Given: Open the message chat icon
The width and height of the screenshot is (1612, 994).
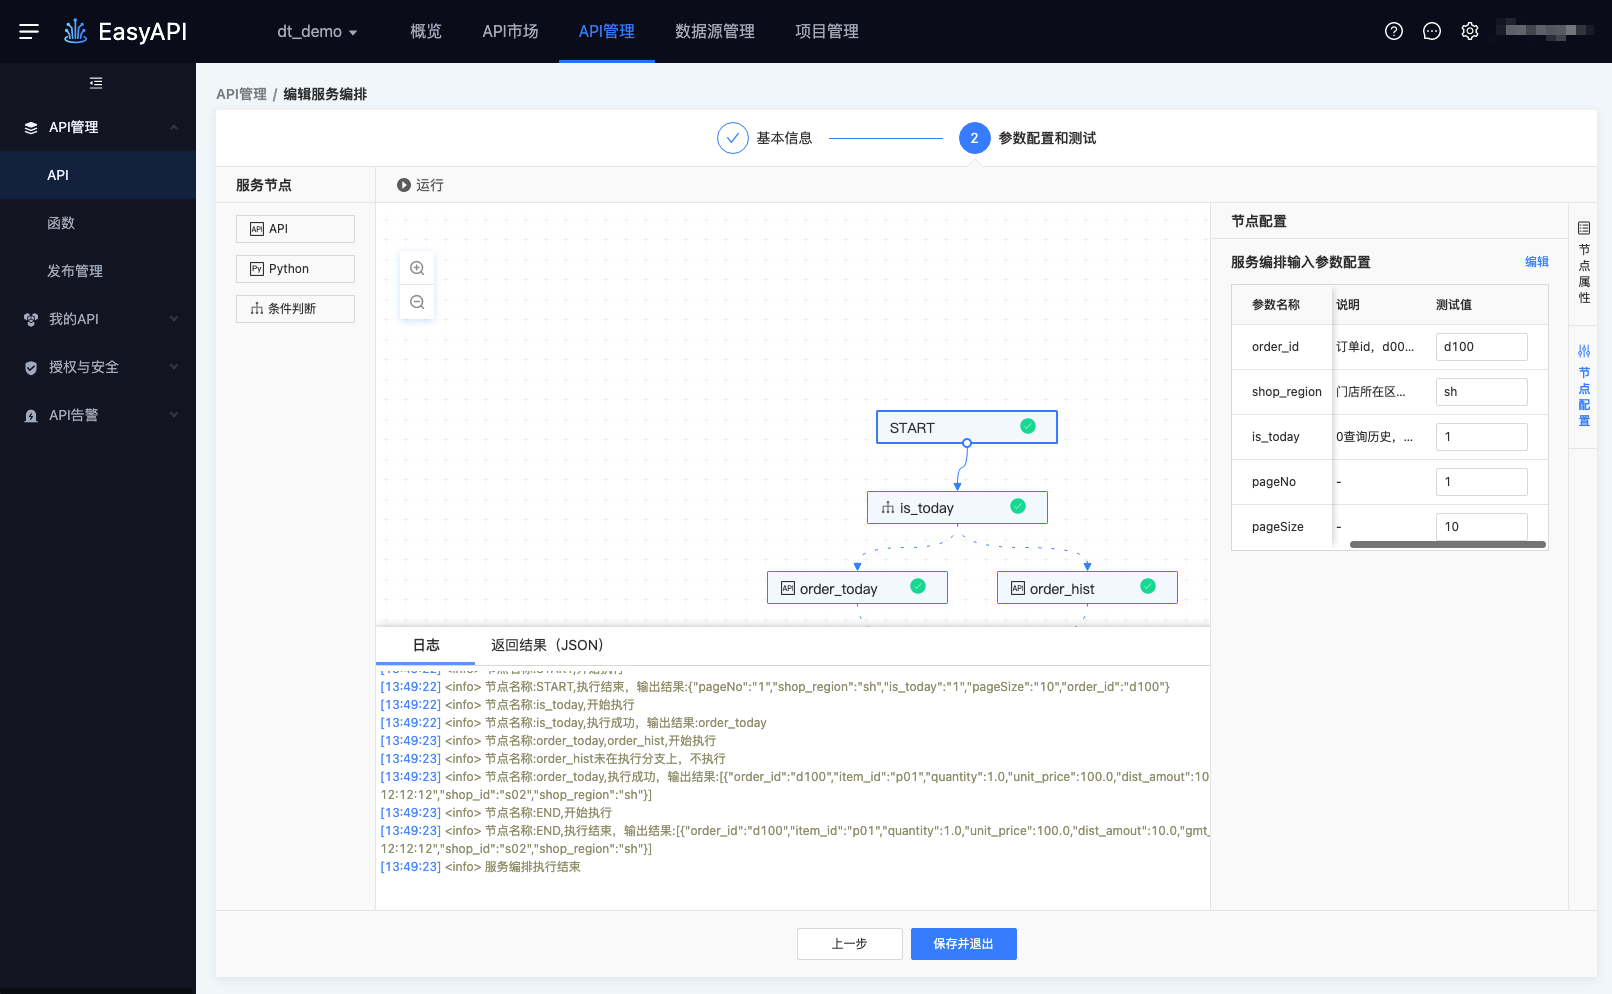Looking at the screenshot, I should [x=1432, y=31].
